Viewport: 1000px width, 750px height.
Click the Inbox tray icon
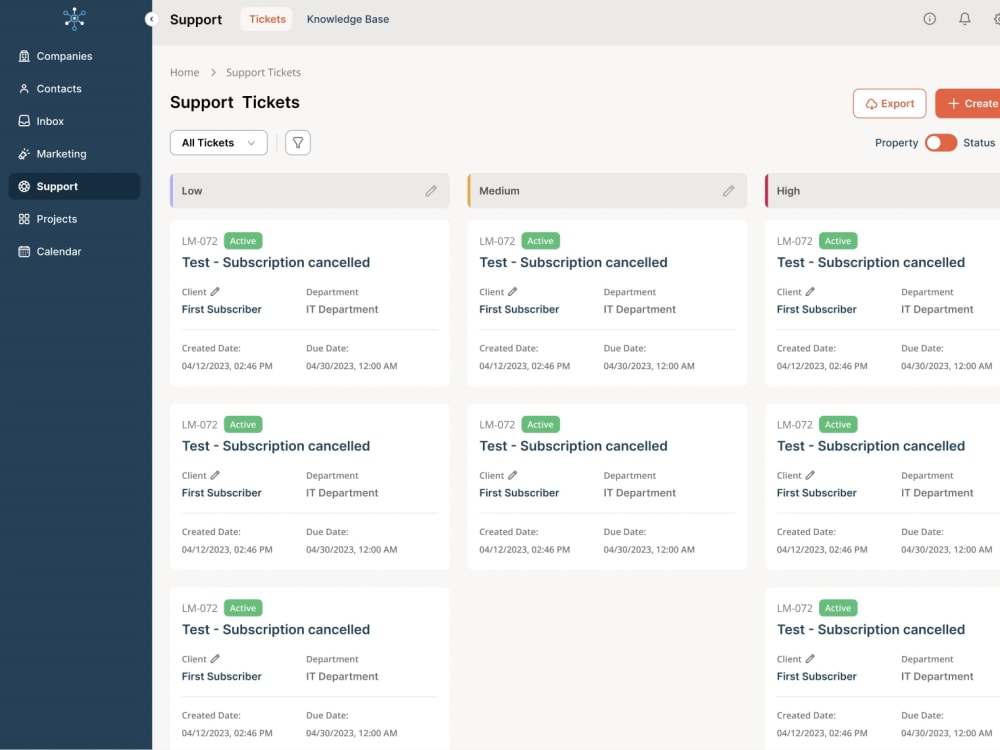coord(24,121)
